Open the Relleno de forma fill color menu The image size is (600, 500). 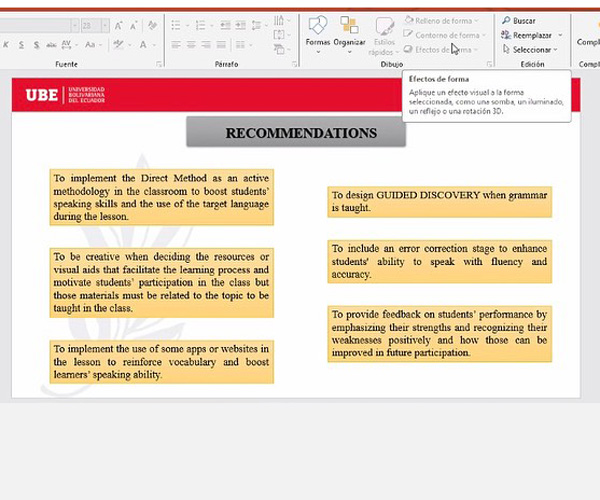(x=442, y=20)
